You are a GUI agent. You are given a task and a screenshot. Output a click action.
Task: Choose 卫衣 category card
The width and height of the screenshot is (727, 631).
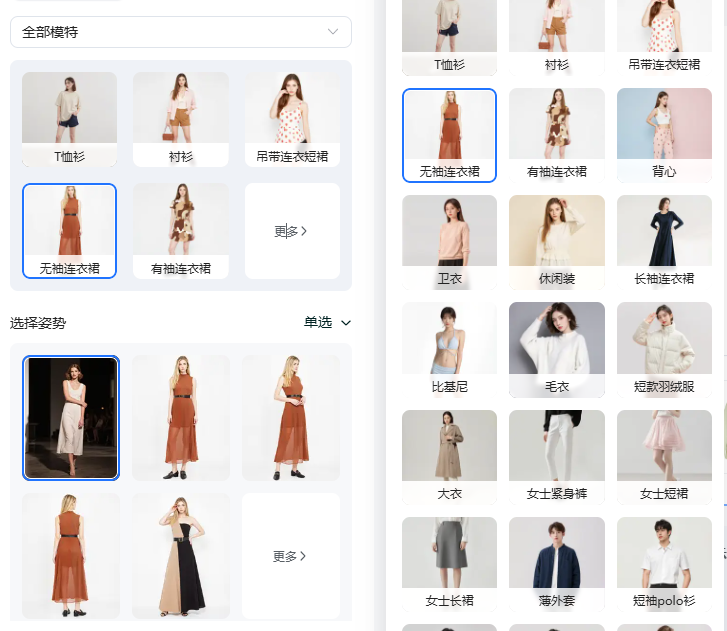pyautogui.click(x=449, y=242)
